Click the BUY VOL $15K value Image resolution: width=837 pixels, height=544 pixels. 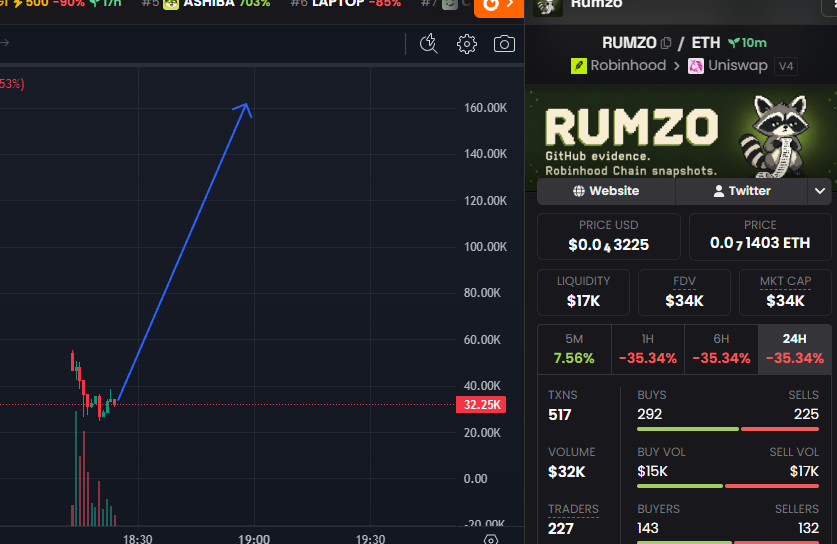click(x=652, y=471)
